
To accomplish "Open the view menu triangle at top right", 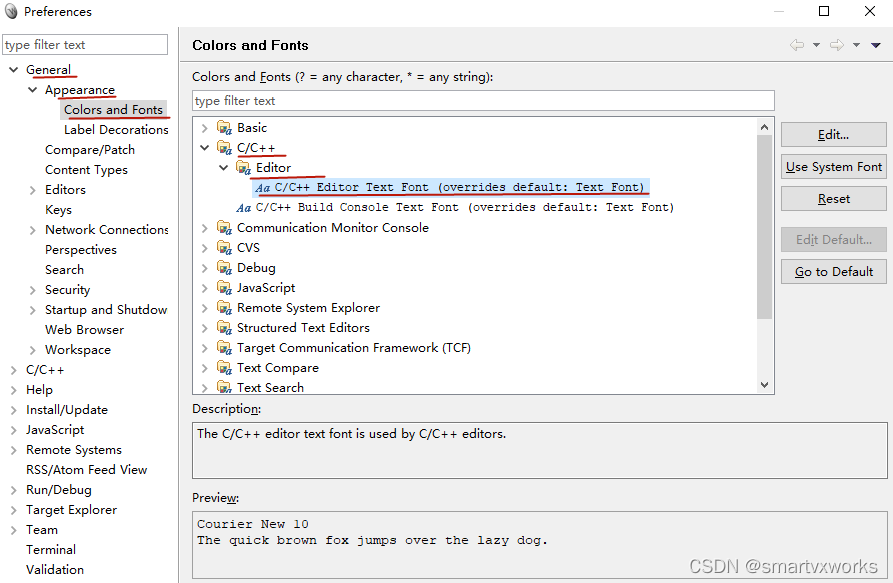I will point(877,44).
